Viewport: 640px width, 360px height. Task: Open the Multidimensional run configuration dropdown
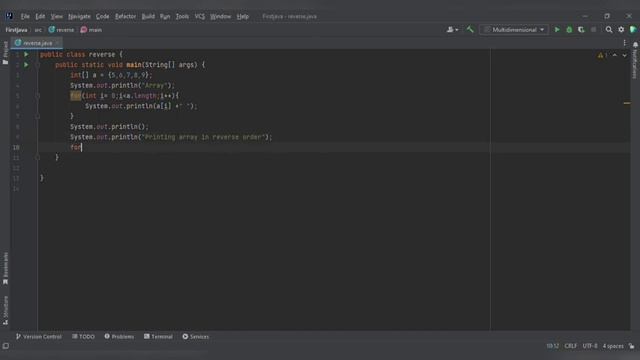pyautogui.click(x=514, y=30)
